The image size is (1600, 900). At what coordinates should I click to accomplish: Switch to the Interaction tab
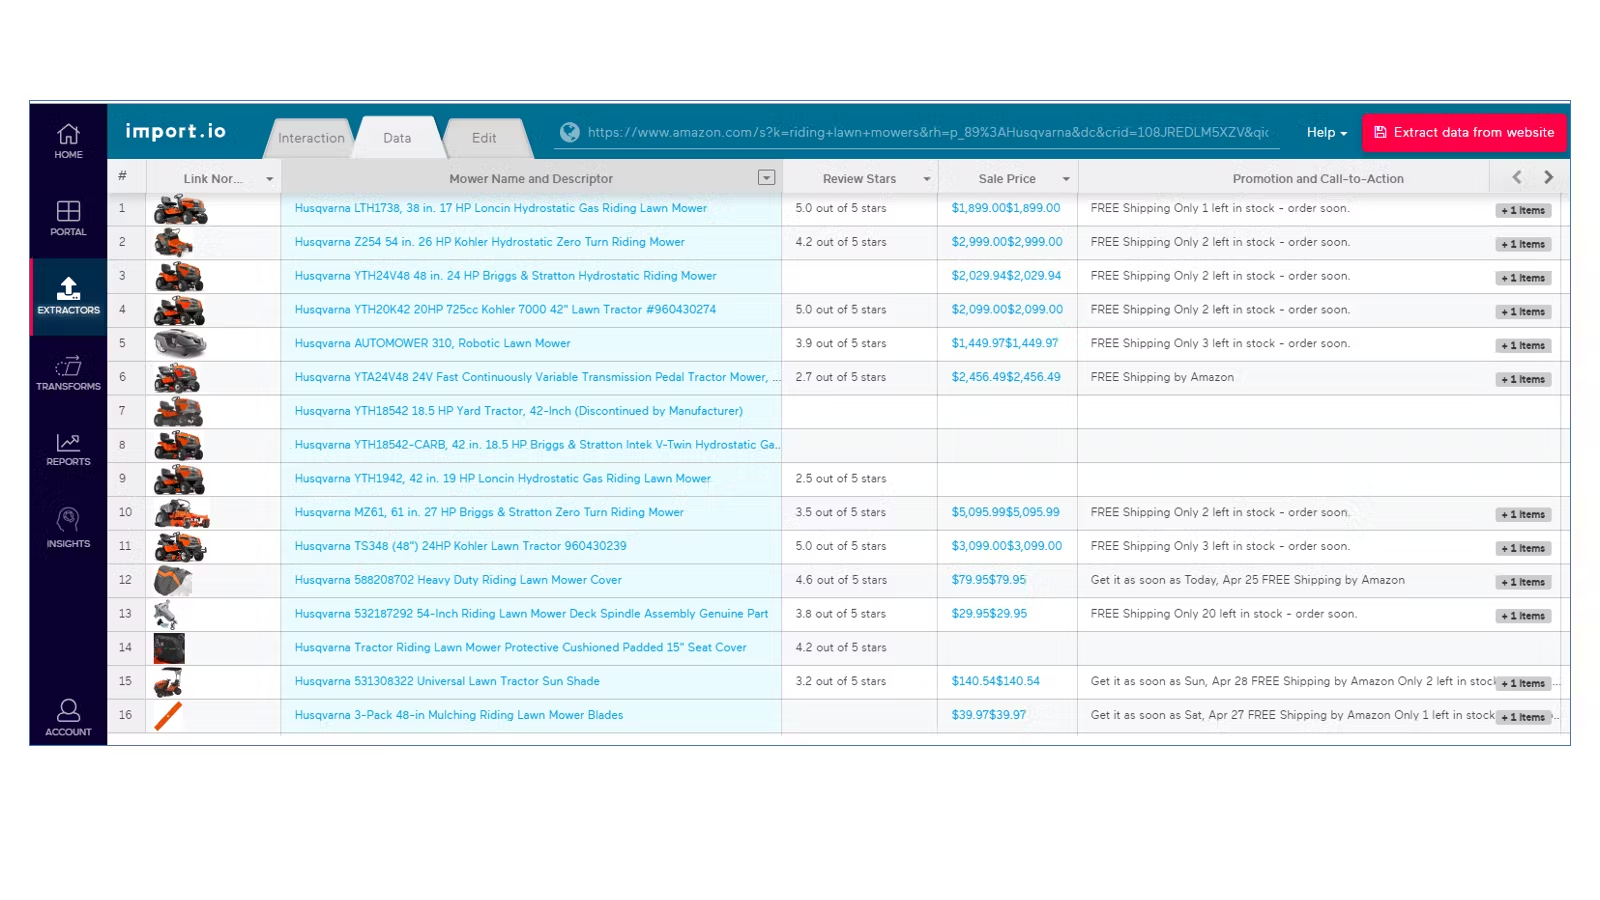311,138
